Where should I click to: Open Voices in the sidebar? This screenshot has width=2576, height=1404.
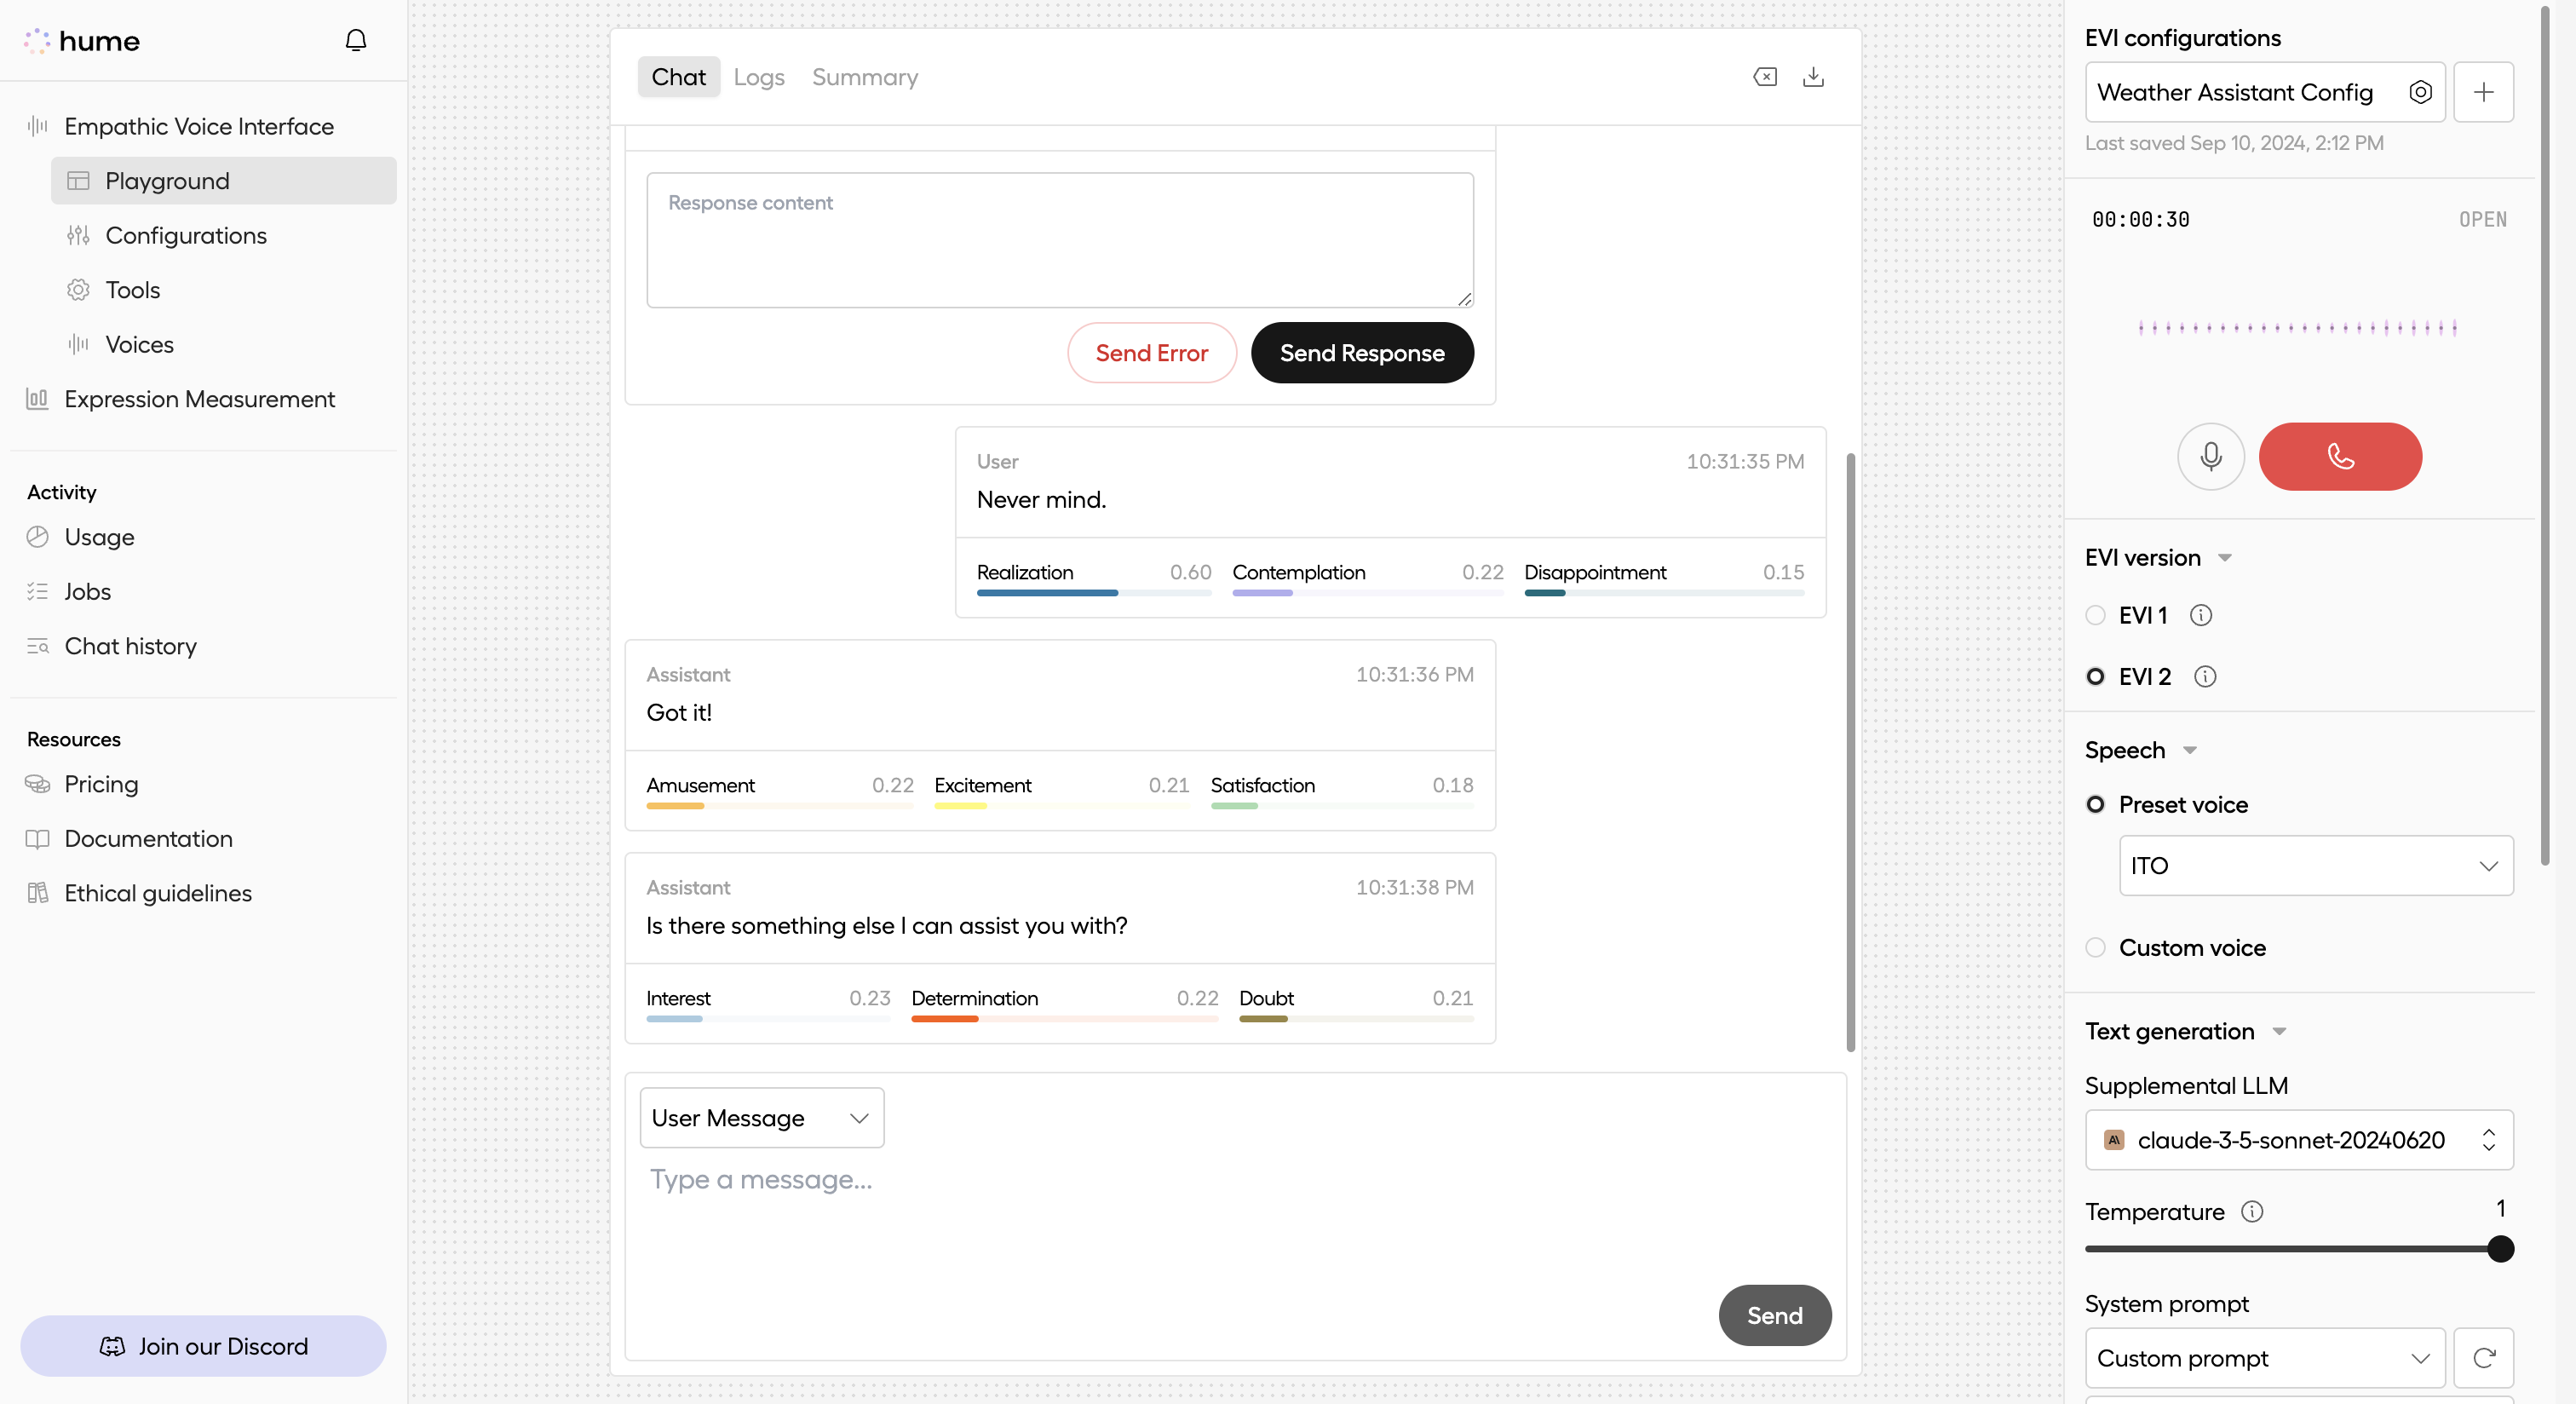point(140,344)
